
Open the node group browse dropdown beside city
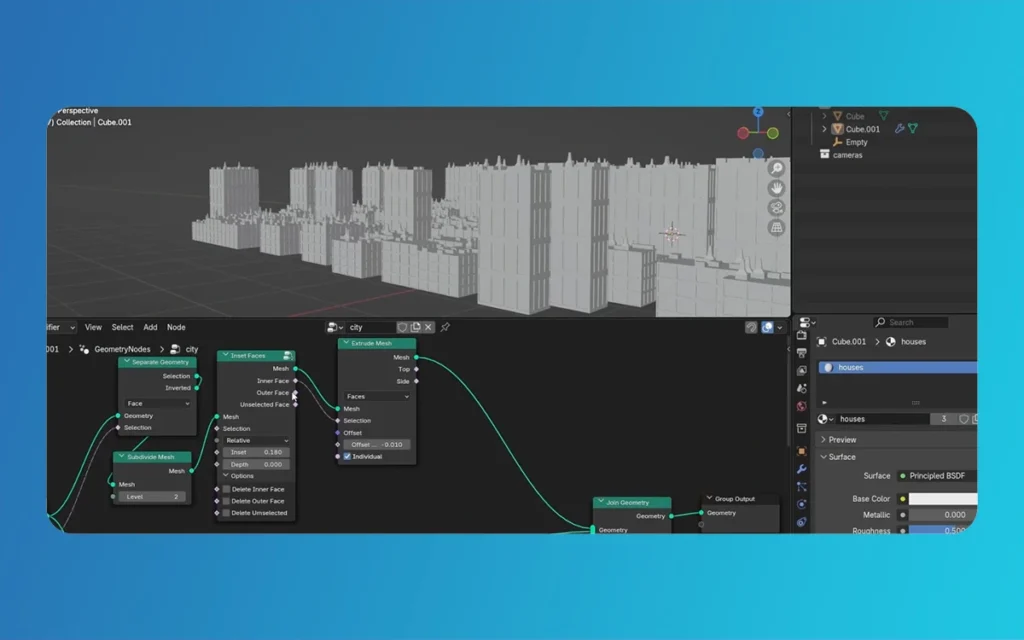tap(335, 327)
